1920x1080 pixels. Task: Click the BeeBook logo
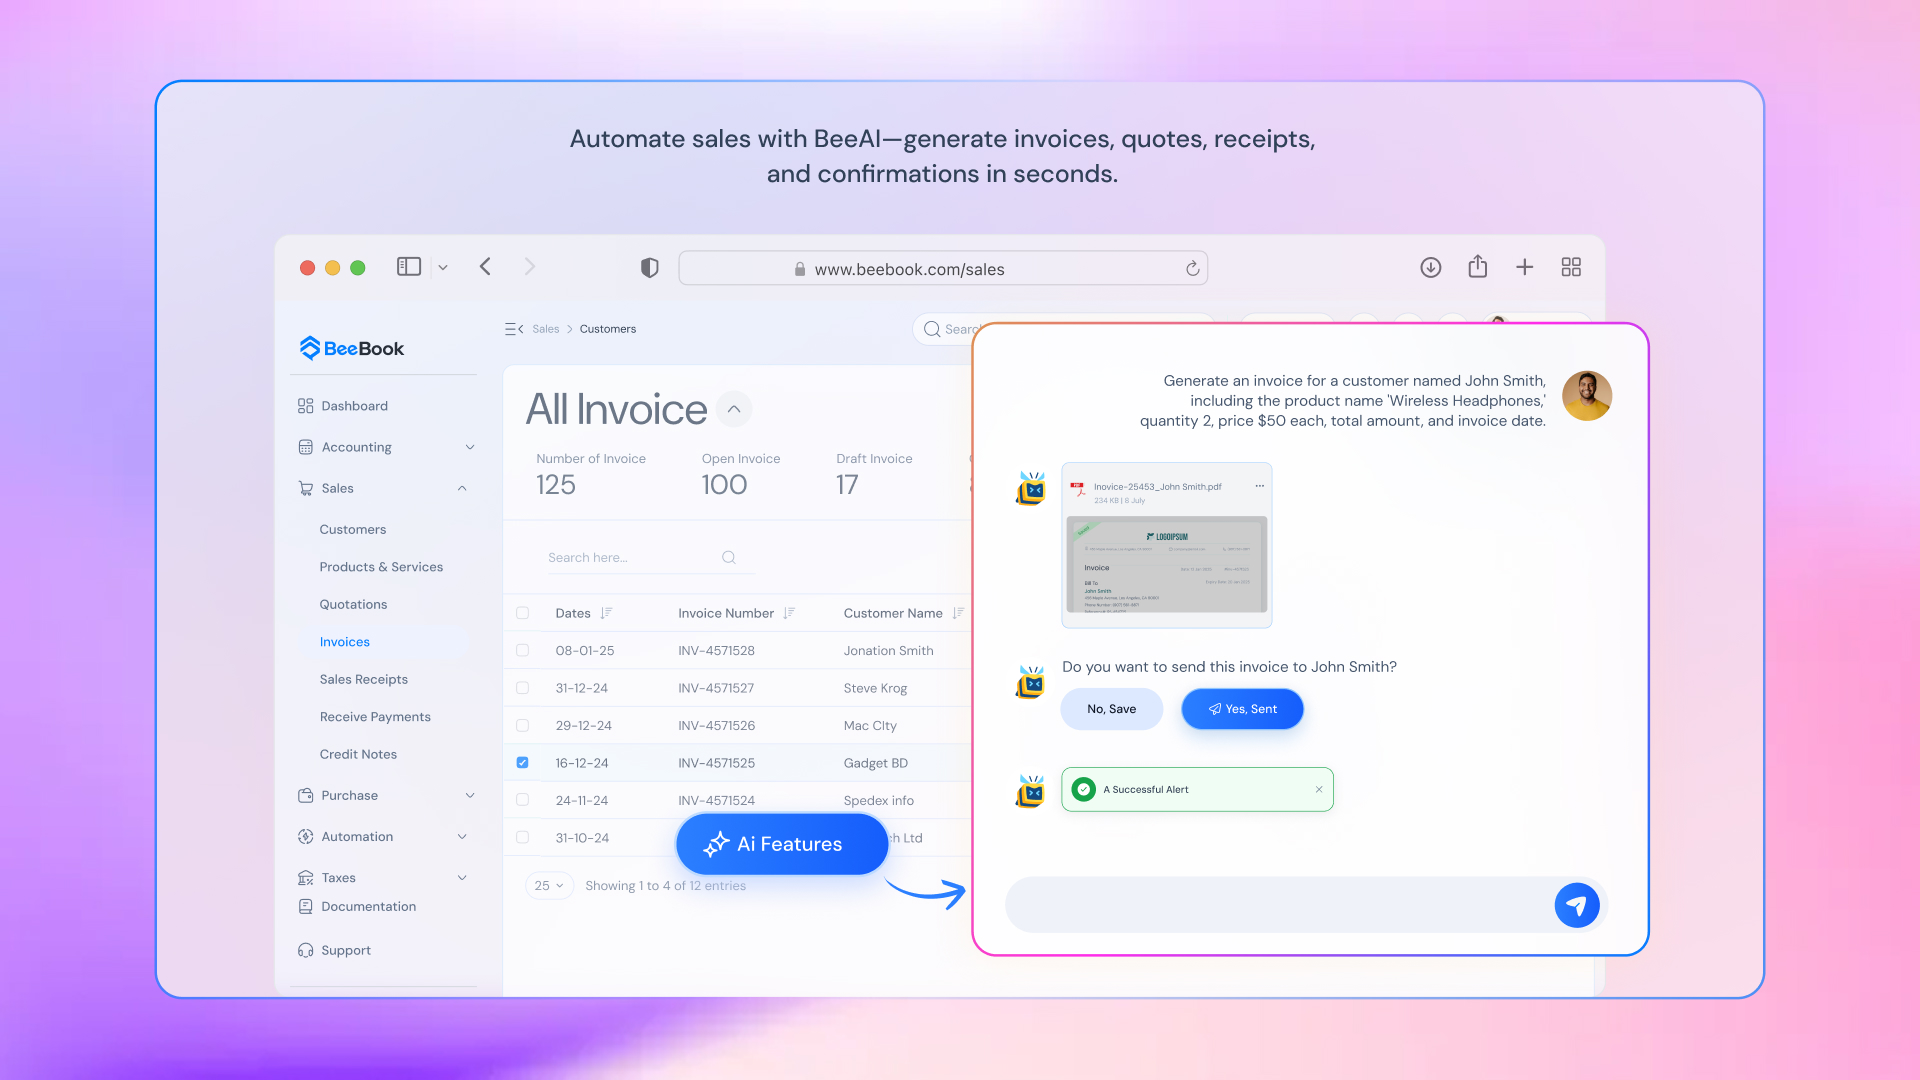[x=352, y=348]
